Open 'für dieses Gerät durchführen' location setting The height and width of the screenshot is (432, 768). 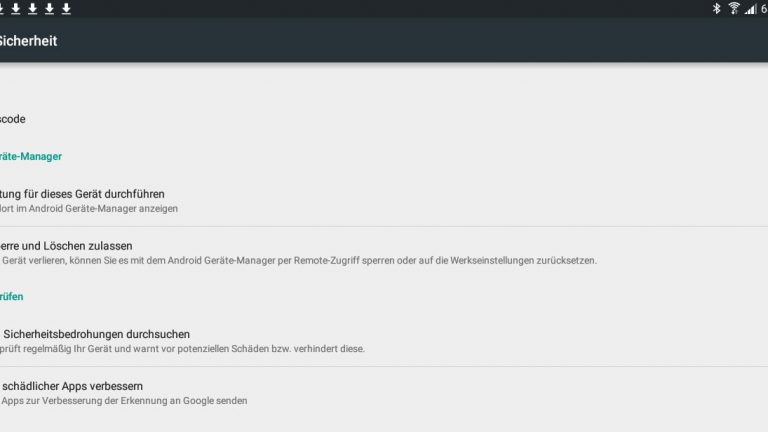[x=82, y=193]
